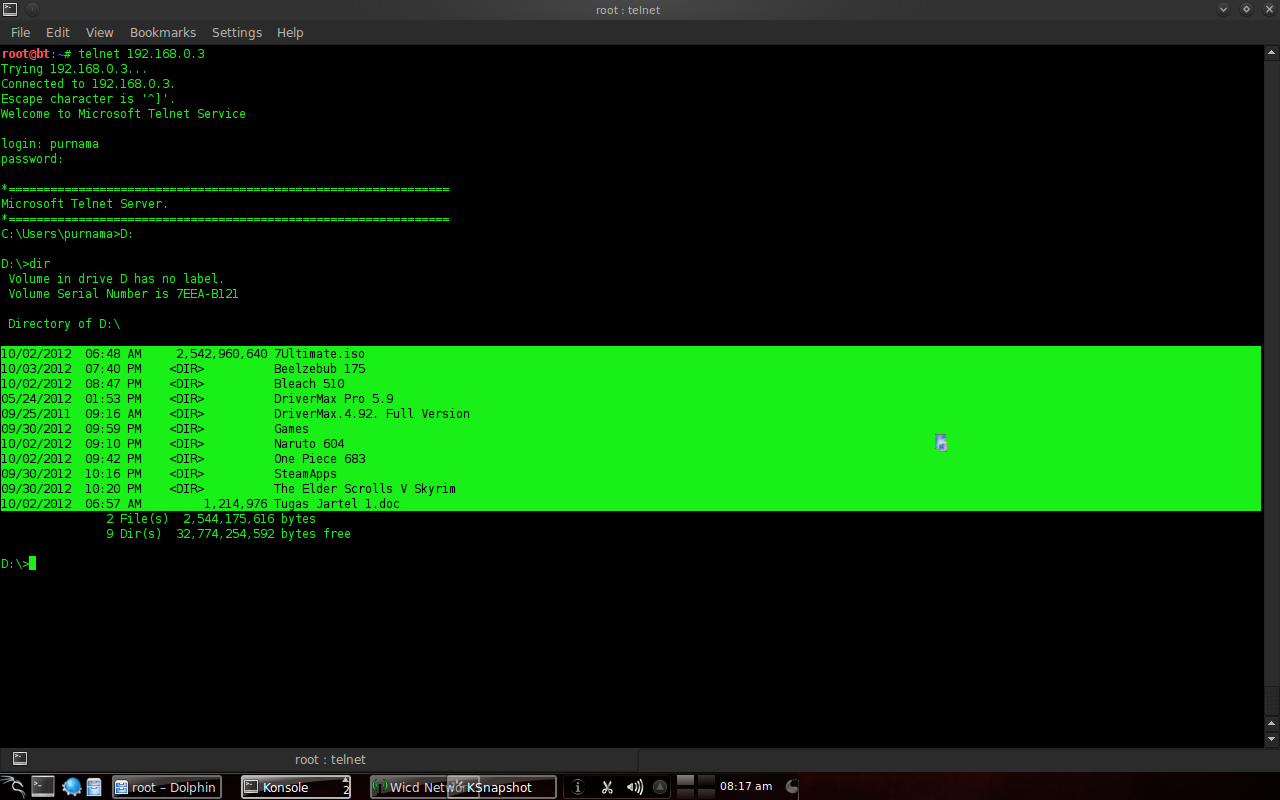Click the 'Beelzebub 175' directory entry
1280x800 pixels.
click(x=319, y=369)
